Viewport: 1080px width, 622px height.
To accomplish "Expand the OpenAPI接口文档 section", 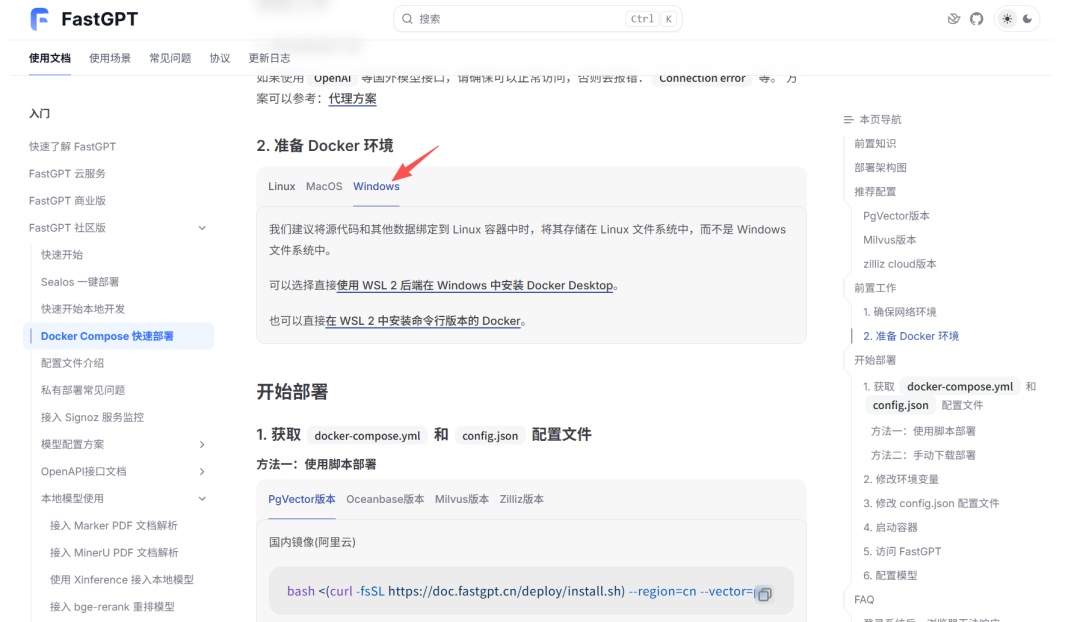I will [202, 471].
